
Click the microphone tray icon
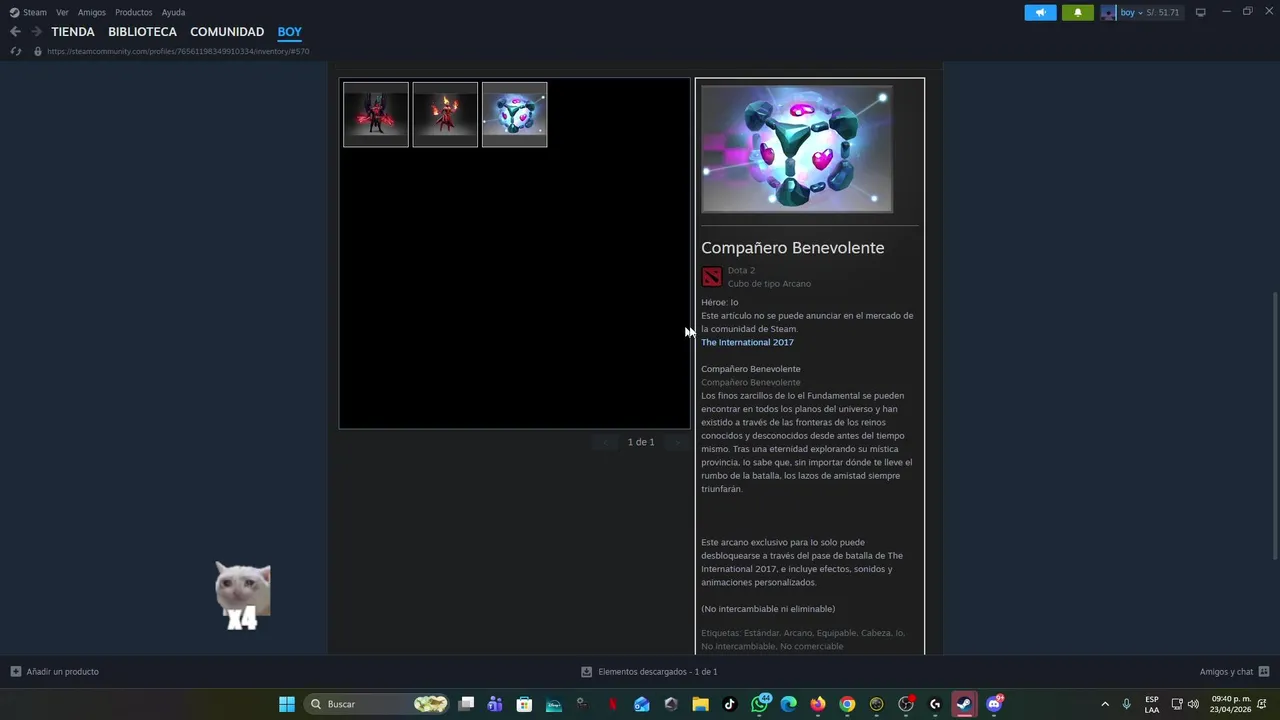coord(1126,704)
